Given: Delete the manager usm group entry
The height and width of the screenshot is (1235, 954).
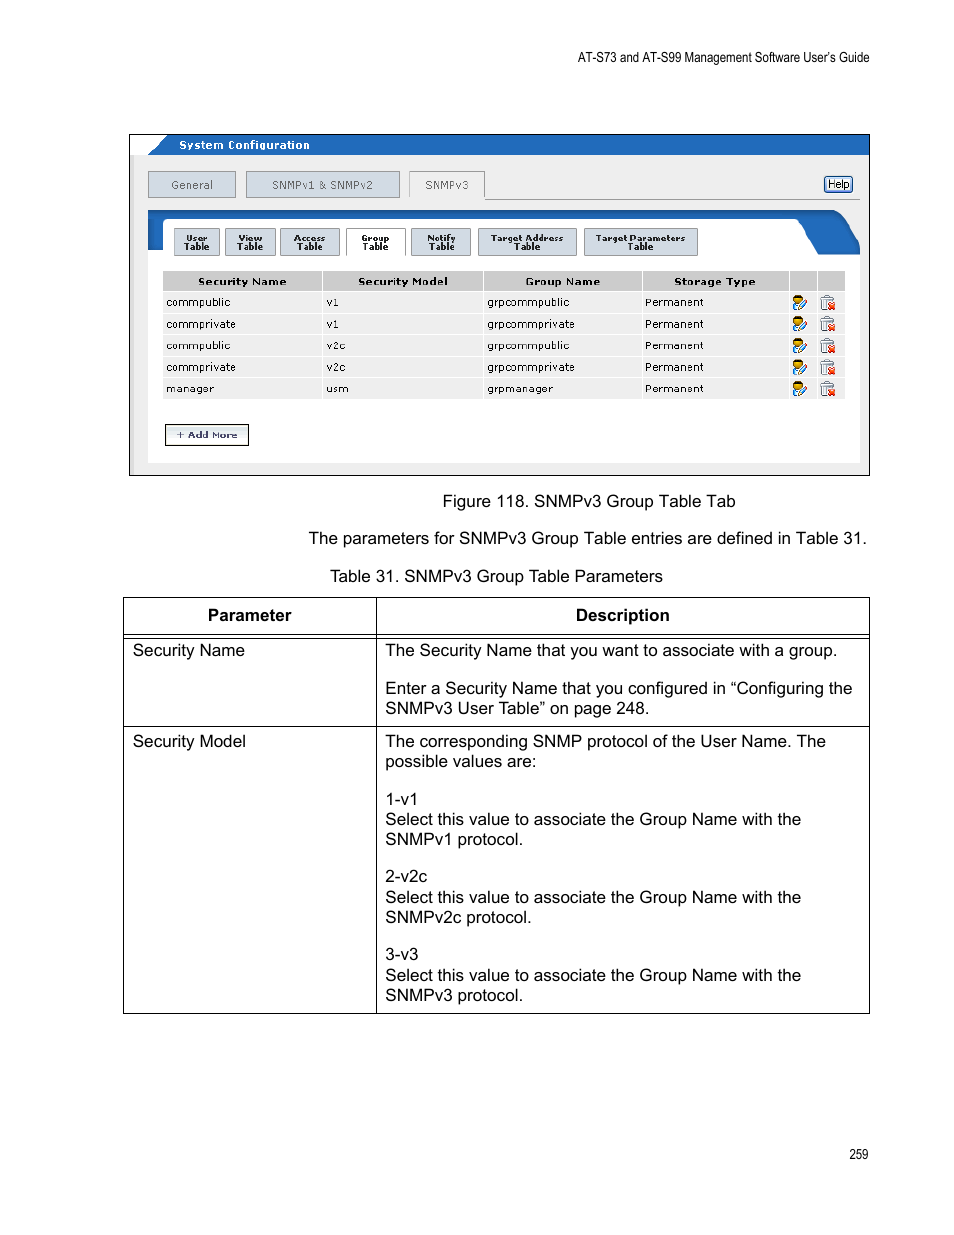Looking at the screenshot, I should (x=827, y=389).
